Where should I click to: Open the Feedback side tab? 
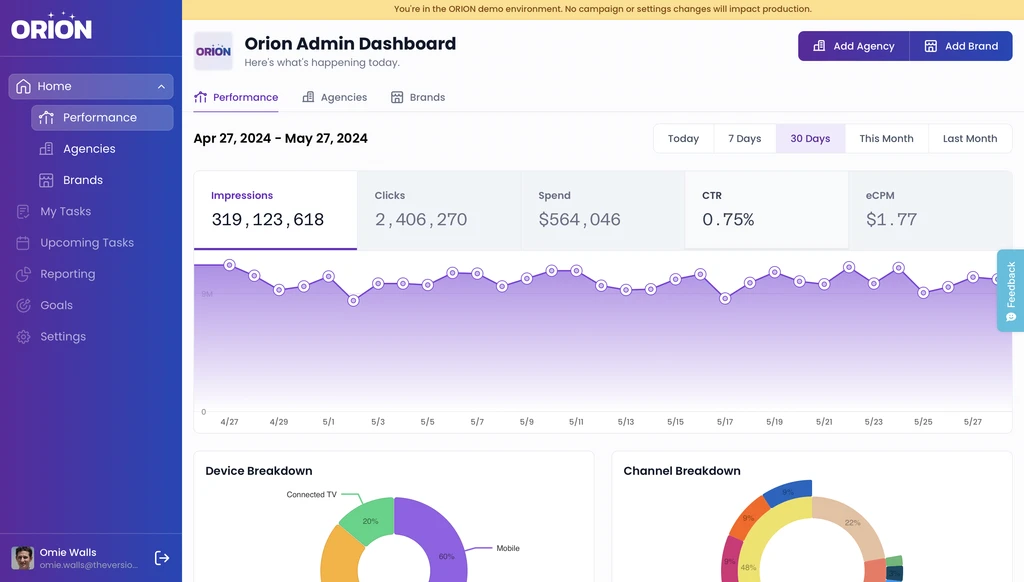(x=1010, y=291)
